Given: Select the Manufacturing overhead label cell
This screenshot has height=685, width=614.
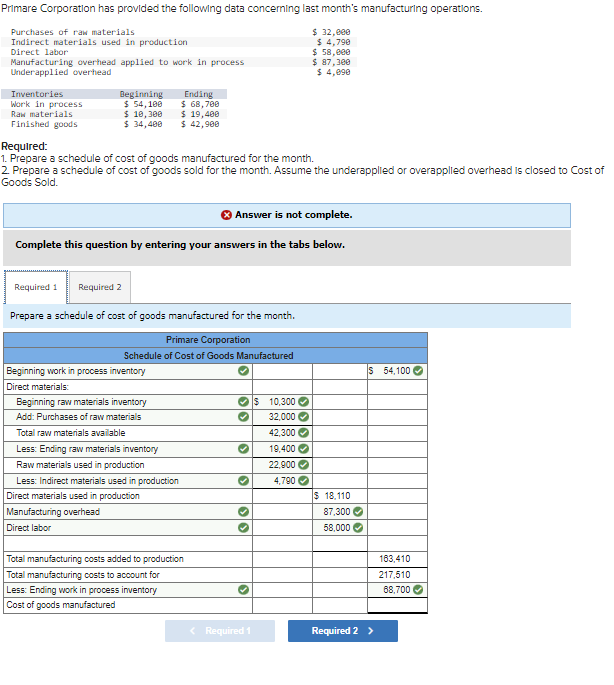Looking at the screenshot, I should coord(128,512).
